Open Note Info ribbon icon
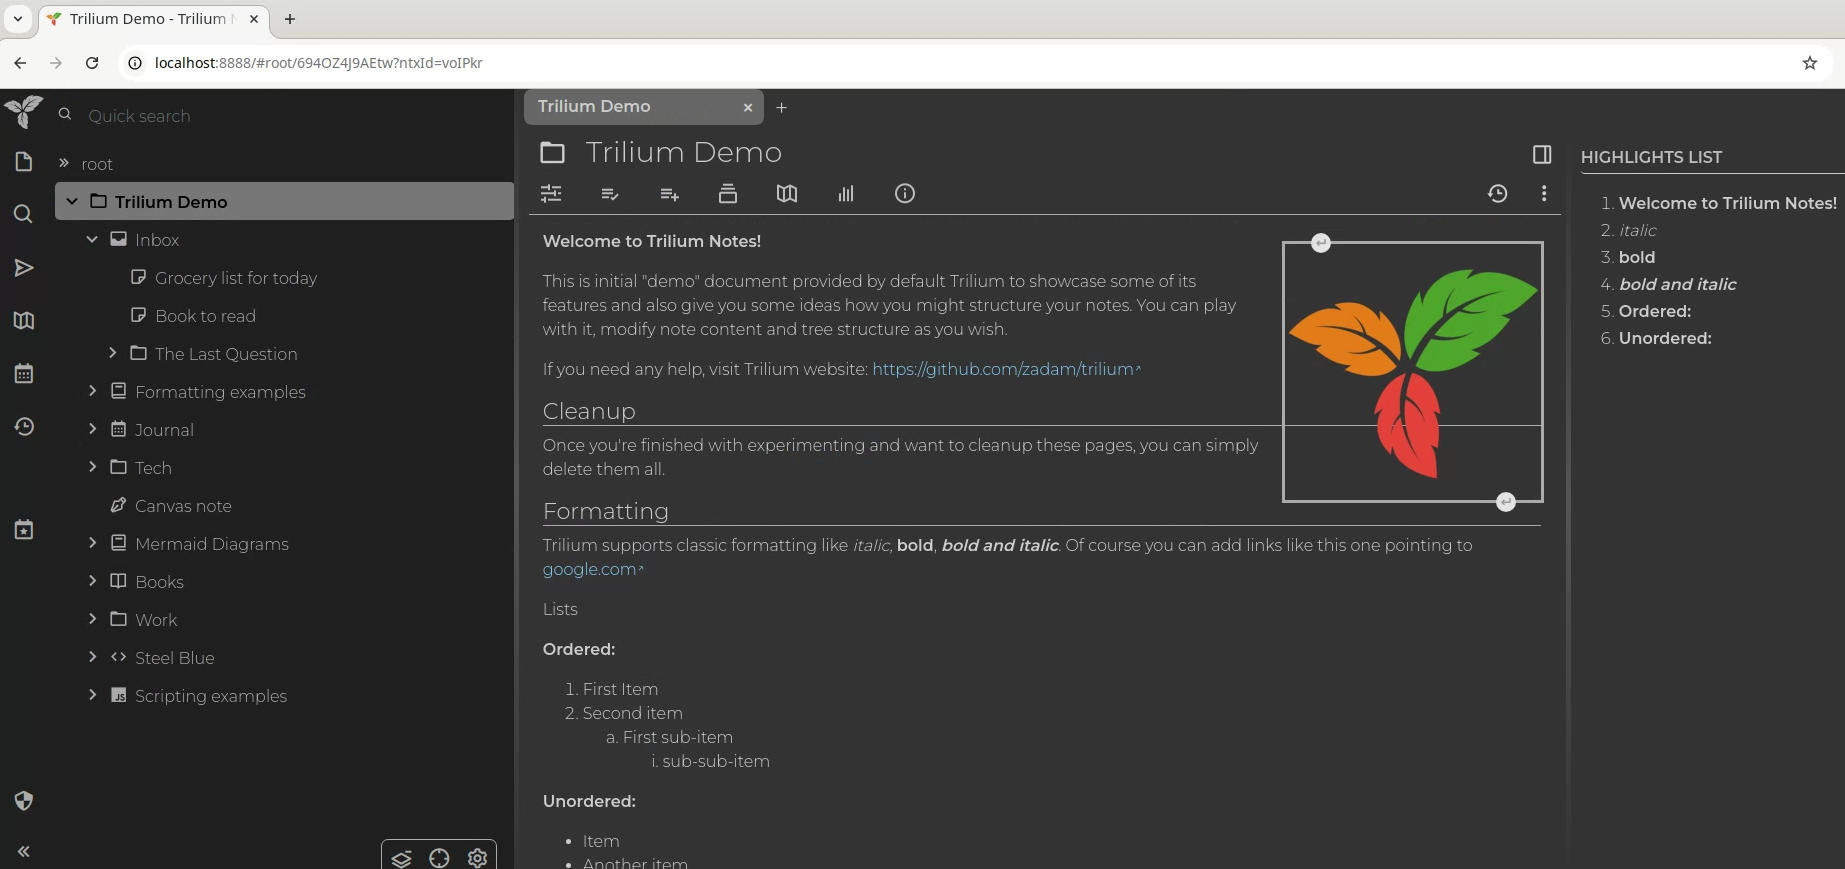 [905, 194]
